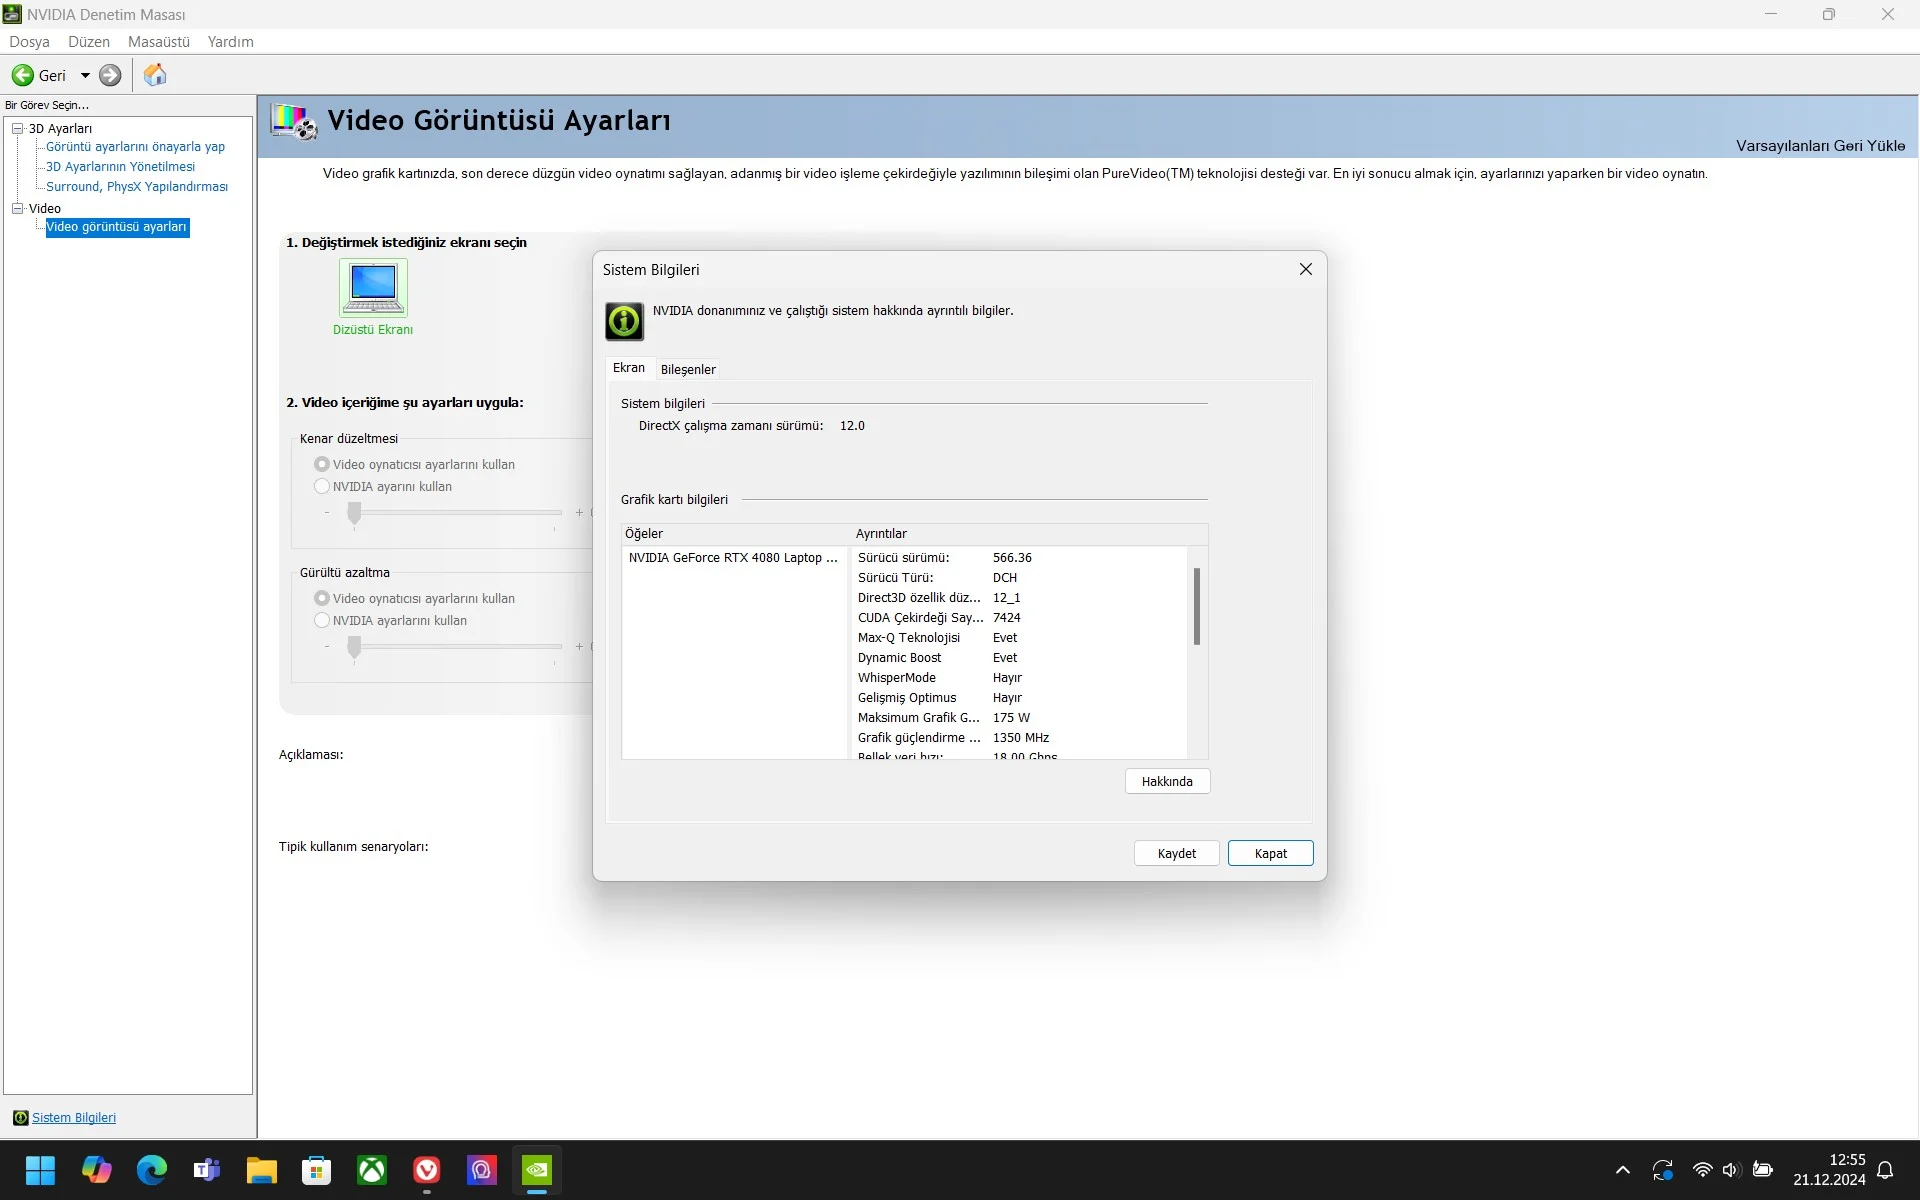Click Varsayılanları Geri Yükle
Viewport: 1920px width, 1200px height.
[x=1820, y=146]
